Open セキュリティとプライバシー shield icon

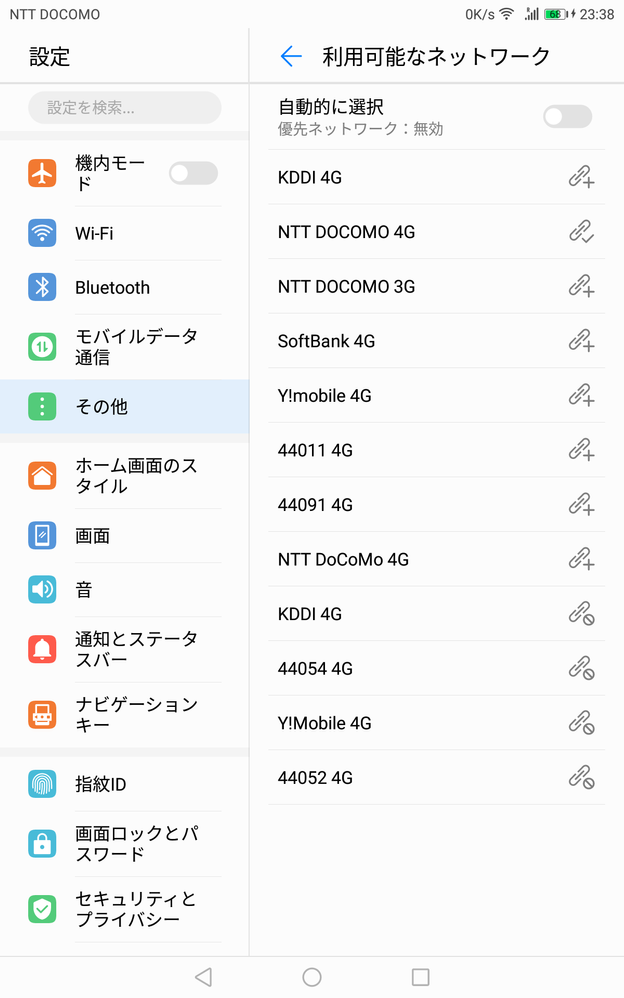(x=42, y=910)
